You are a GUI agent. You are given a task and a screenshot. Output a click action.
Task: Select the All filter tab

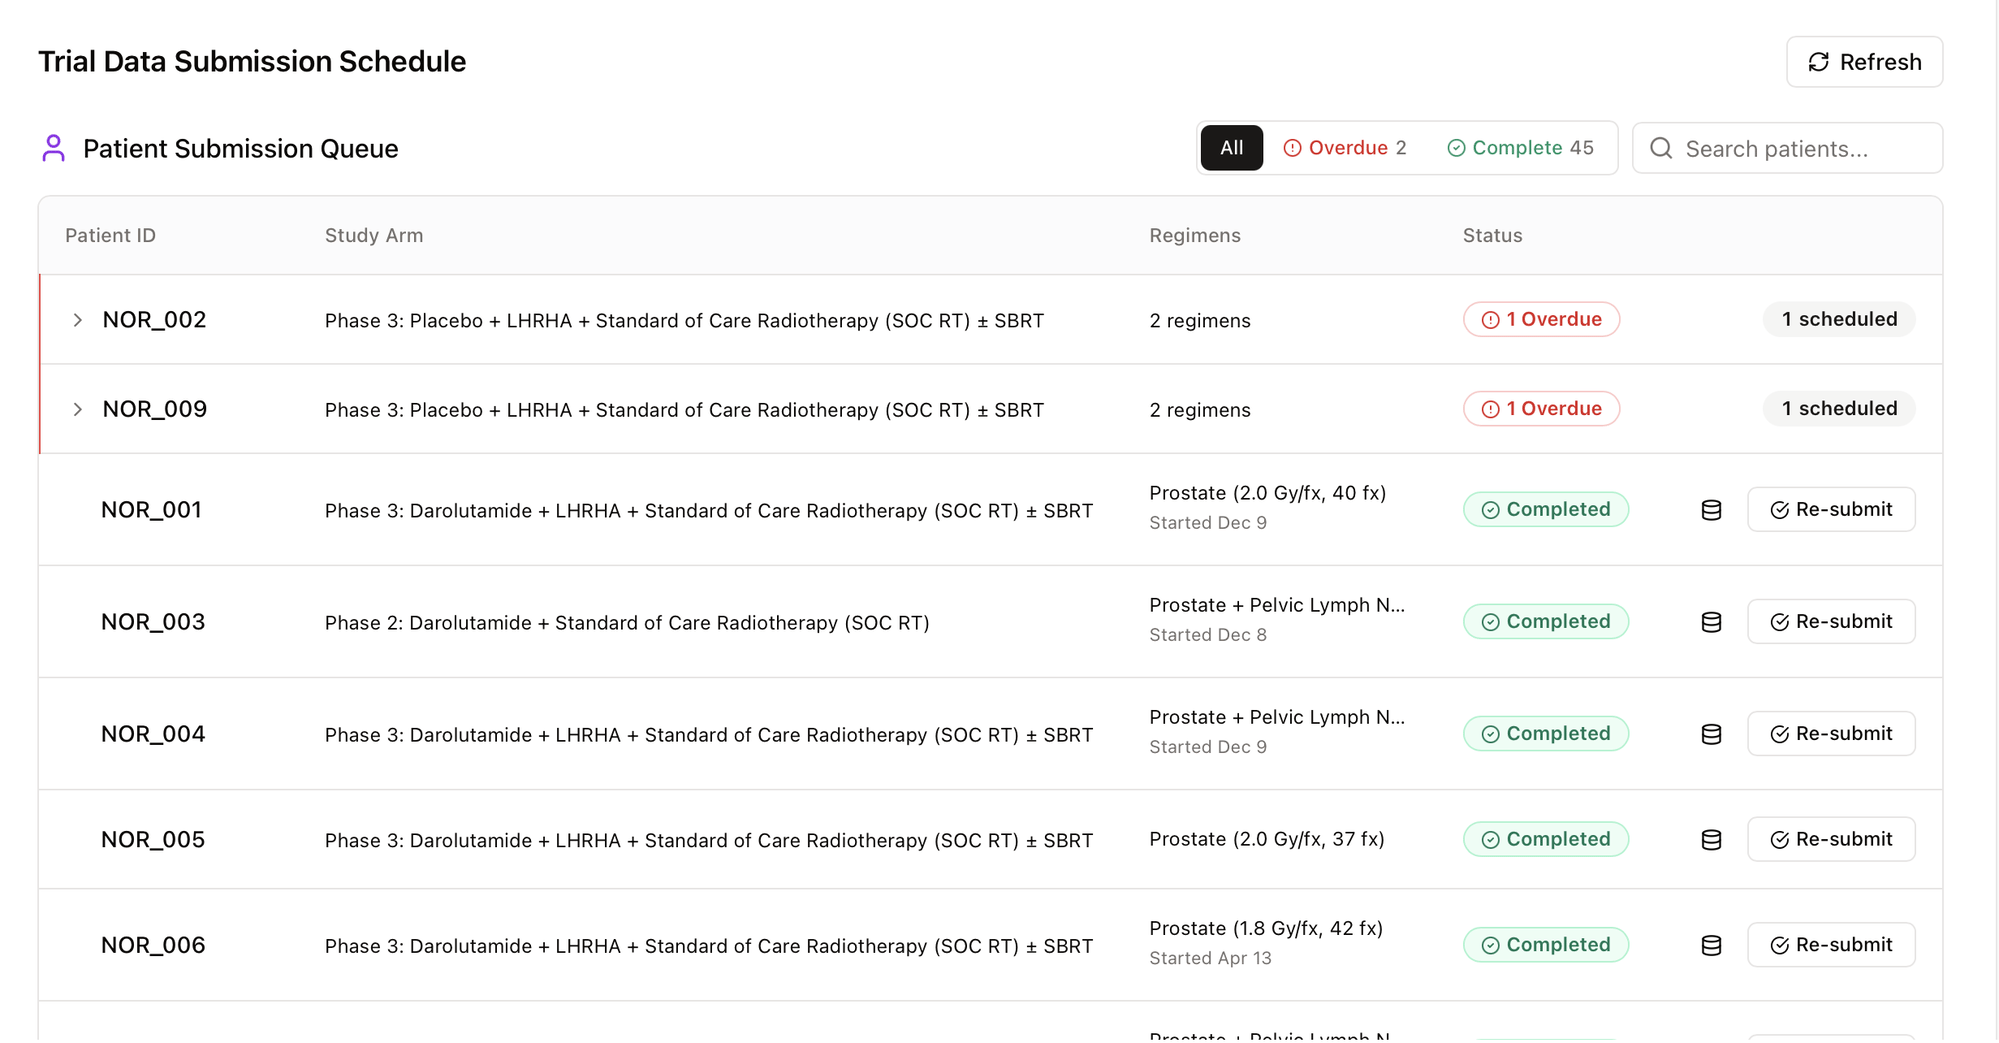pyautogui.click(x=1231, y=148)
